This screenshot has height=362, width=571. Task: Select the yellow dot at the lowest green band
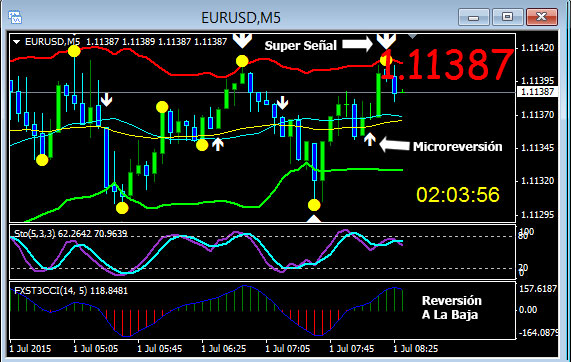click(122, 208)
